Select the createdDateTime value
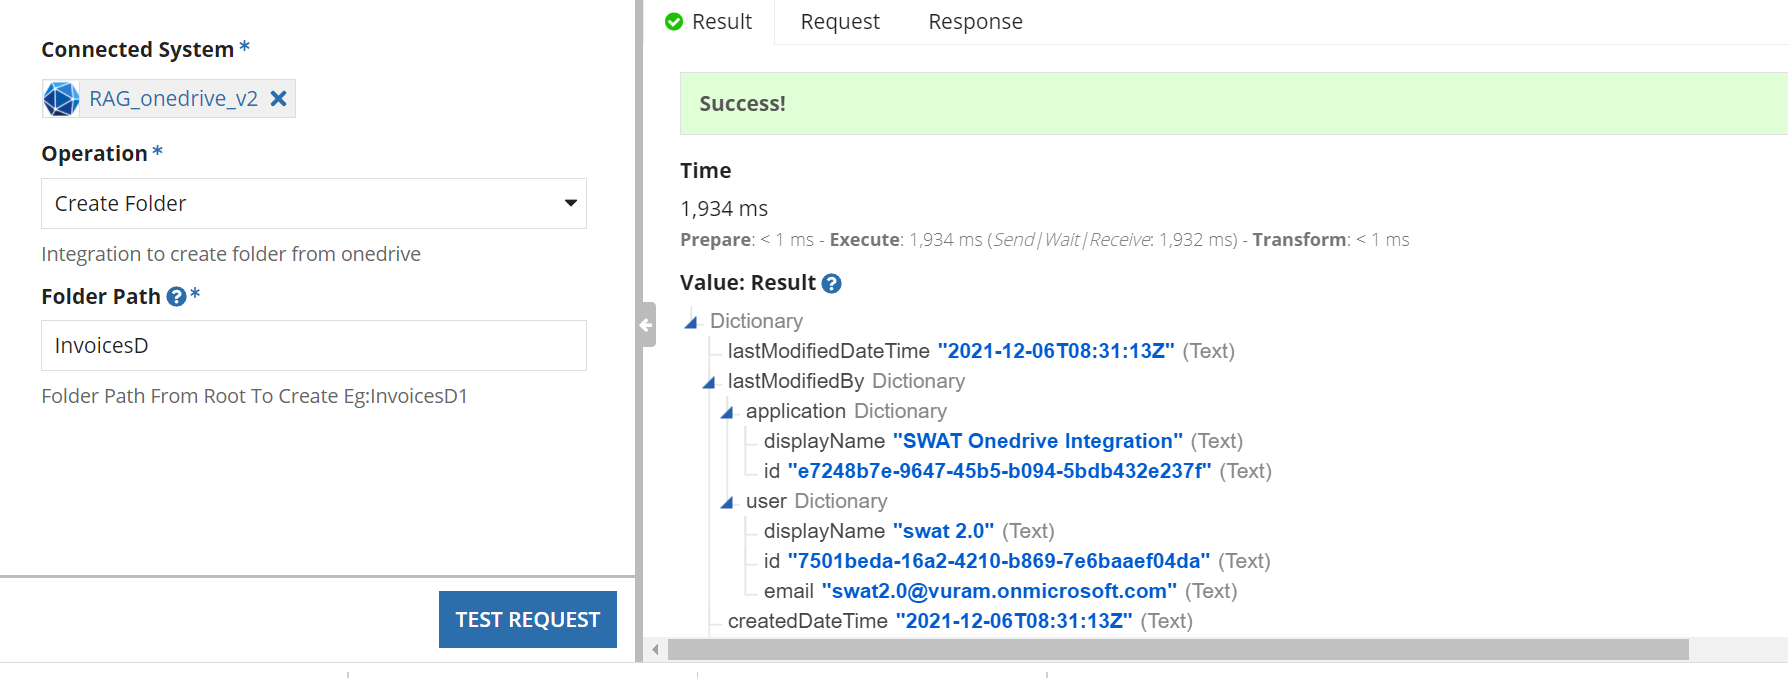 coord(1014,621)
